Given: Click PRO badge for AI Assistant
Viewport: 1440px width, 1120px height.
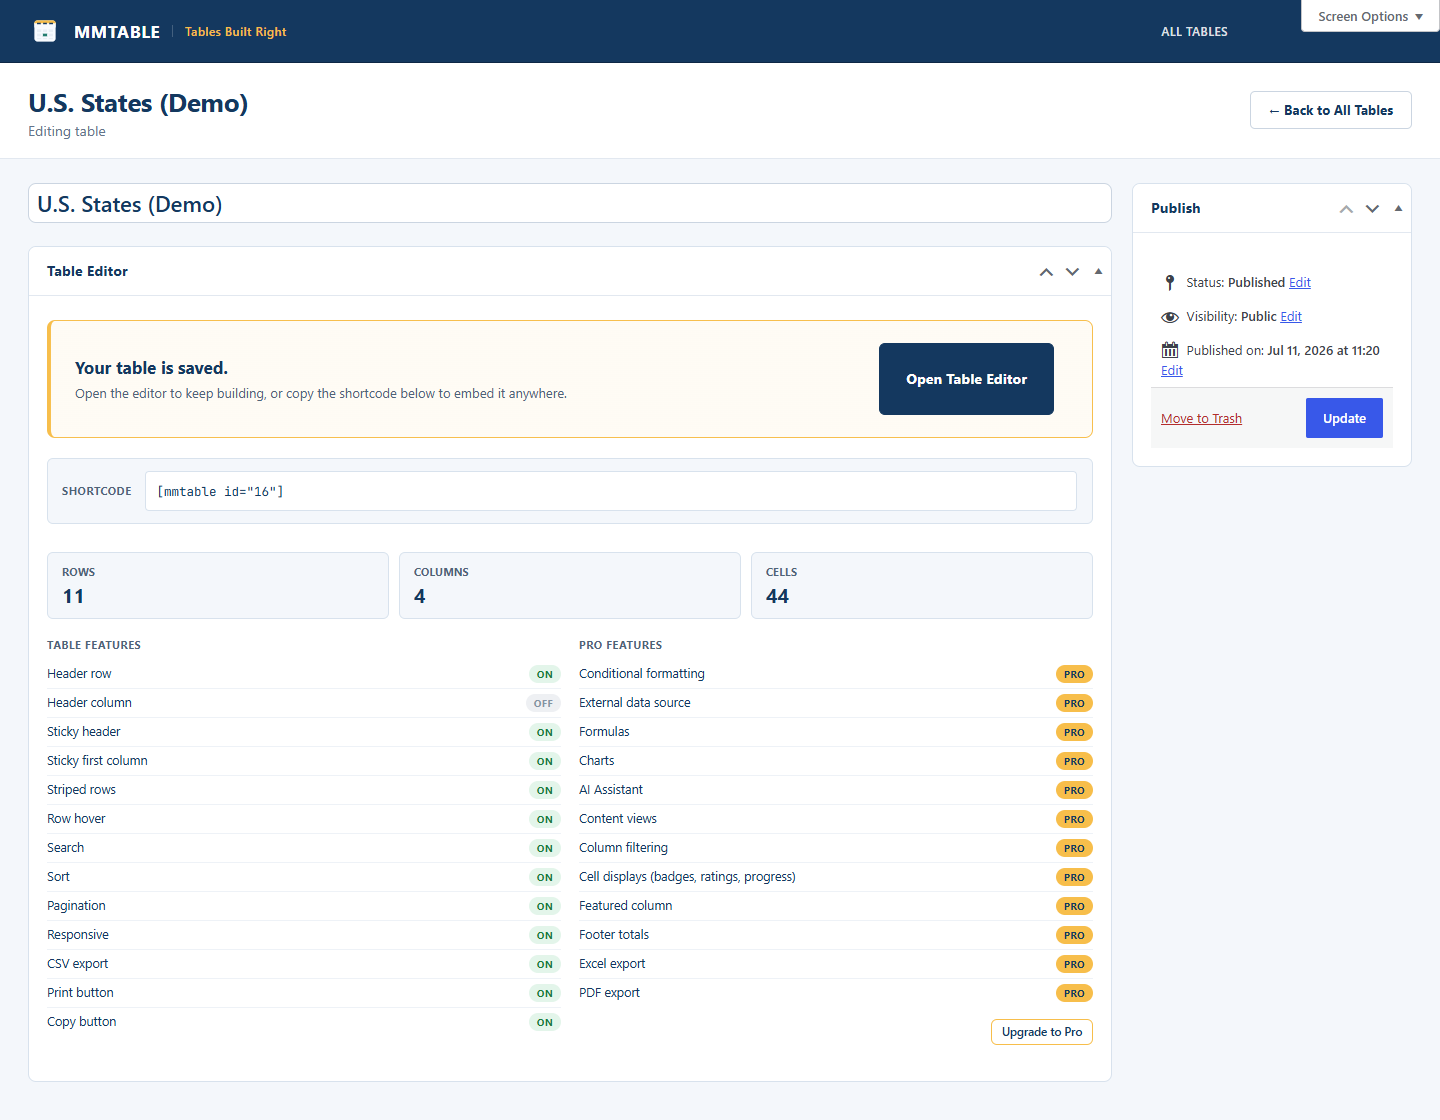Looking at the screenshot, I should coord(1074,790).
